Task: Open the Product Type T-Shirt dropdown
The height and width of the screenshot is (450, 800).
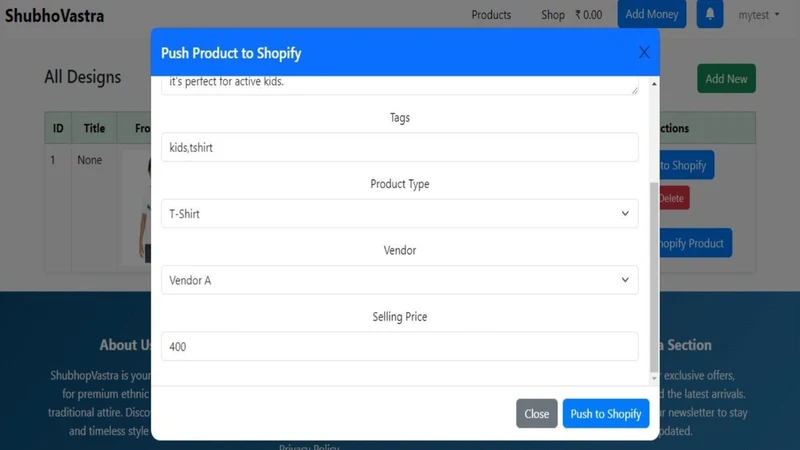Action: tap(399, 213)
